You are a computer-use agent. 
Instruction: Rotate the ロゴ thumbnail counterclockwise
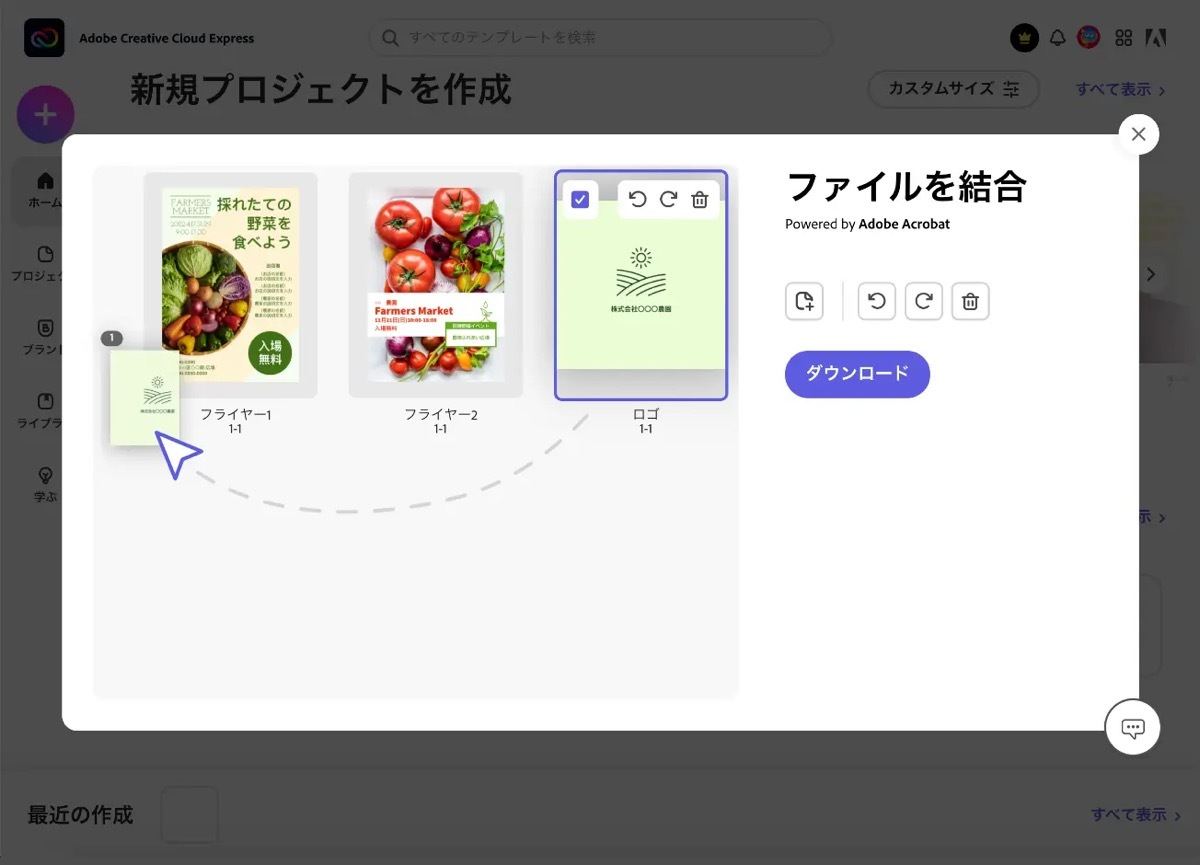pyautogui.click(x=637, y=199)
